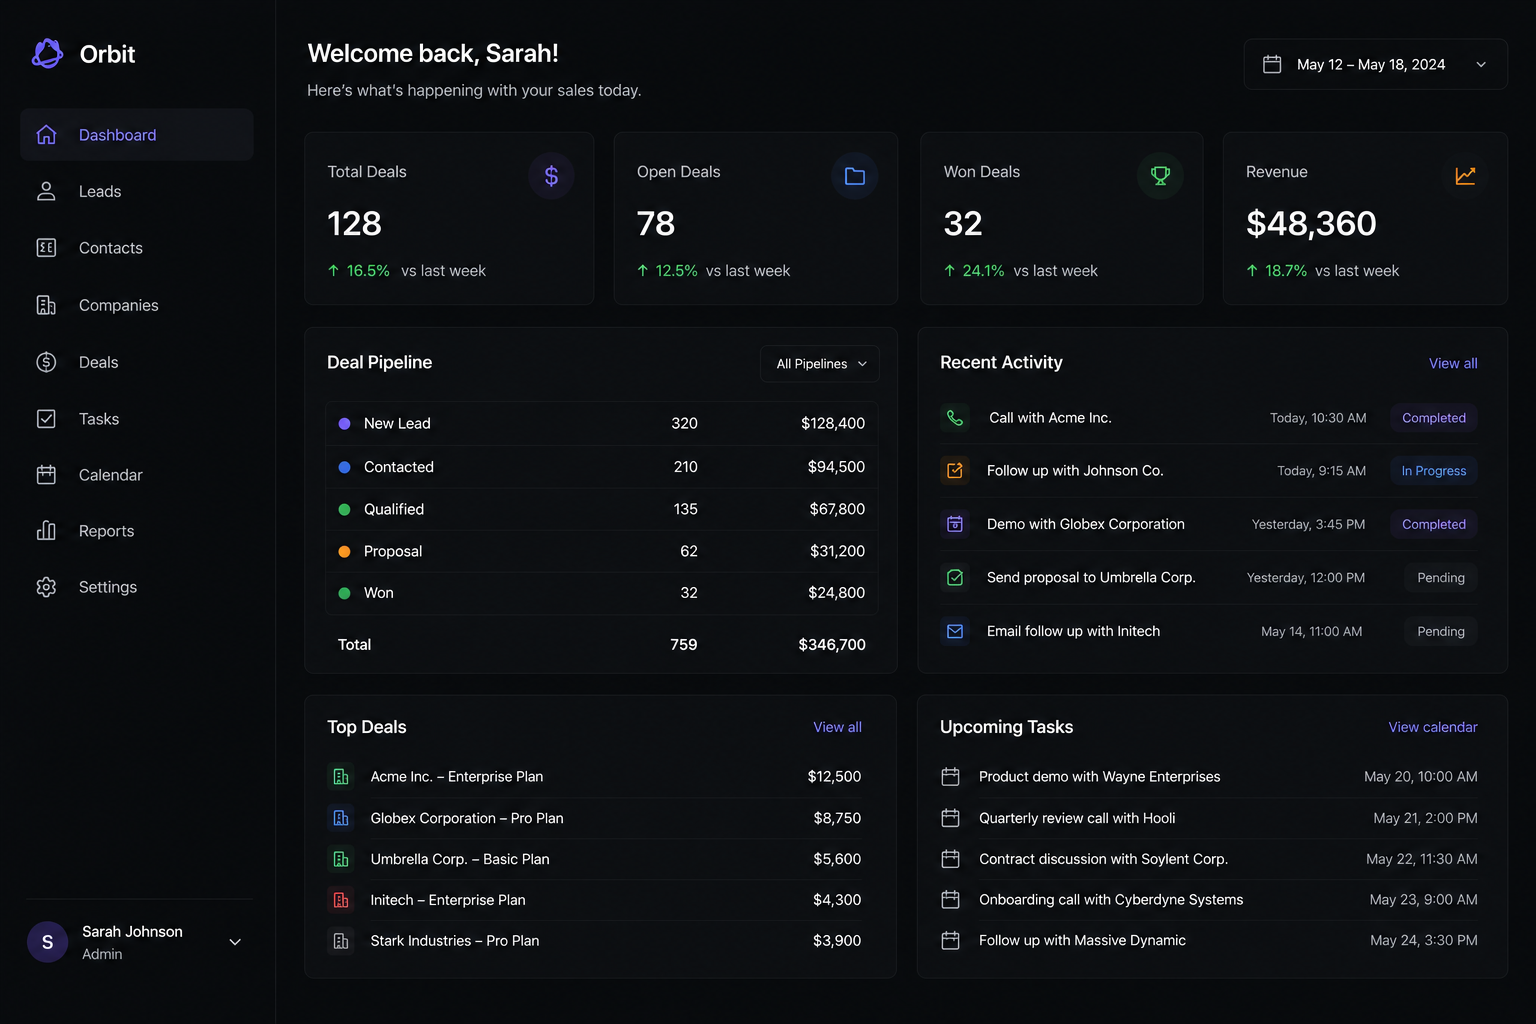Click calendar icon beside Wayne Enterprises demo task
1536x1024 pixels.
coord(951,777)
